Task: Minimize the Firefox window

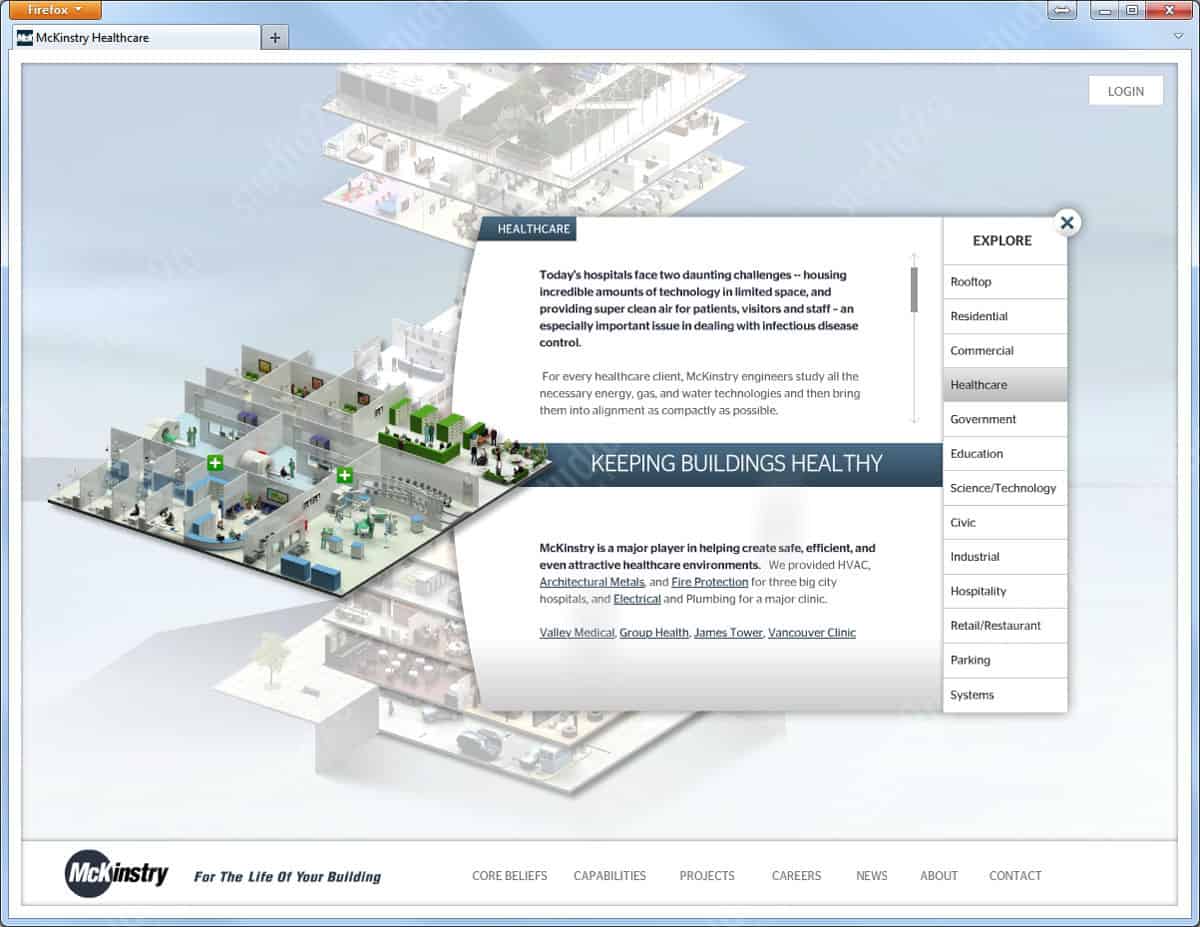Action: click(x=1105, y=10)
